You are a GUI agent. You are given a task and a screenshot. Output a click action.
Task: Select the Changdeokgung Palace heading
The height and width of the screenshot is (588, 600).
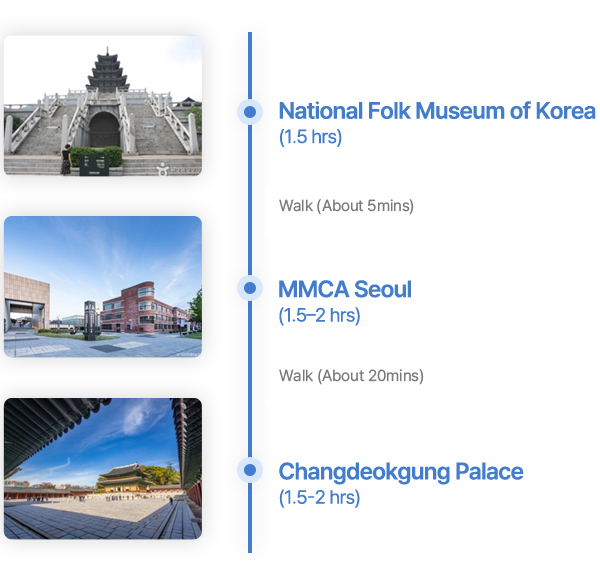point(400,471)
